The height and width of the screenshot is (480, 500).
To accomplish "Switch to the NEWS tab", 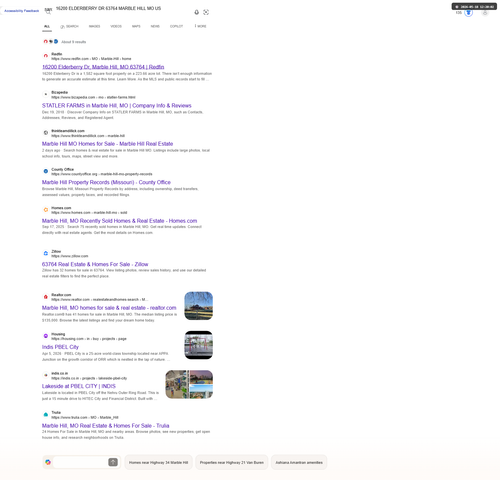I will tap(155, 26).
